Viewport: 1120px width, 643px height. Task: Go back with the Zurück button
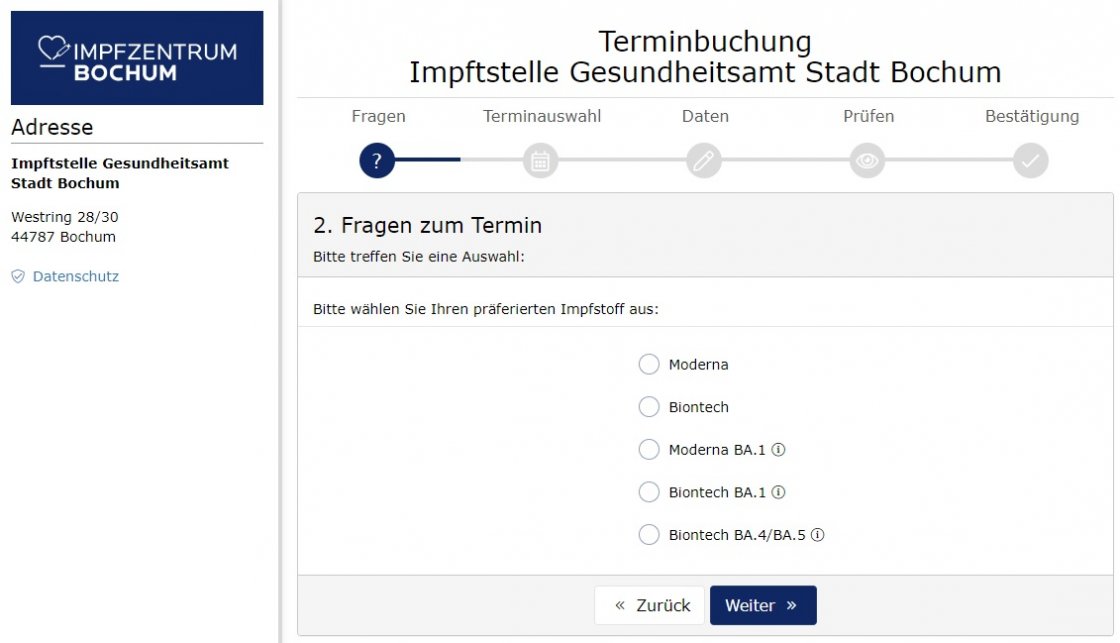tap(649, 606)
